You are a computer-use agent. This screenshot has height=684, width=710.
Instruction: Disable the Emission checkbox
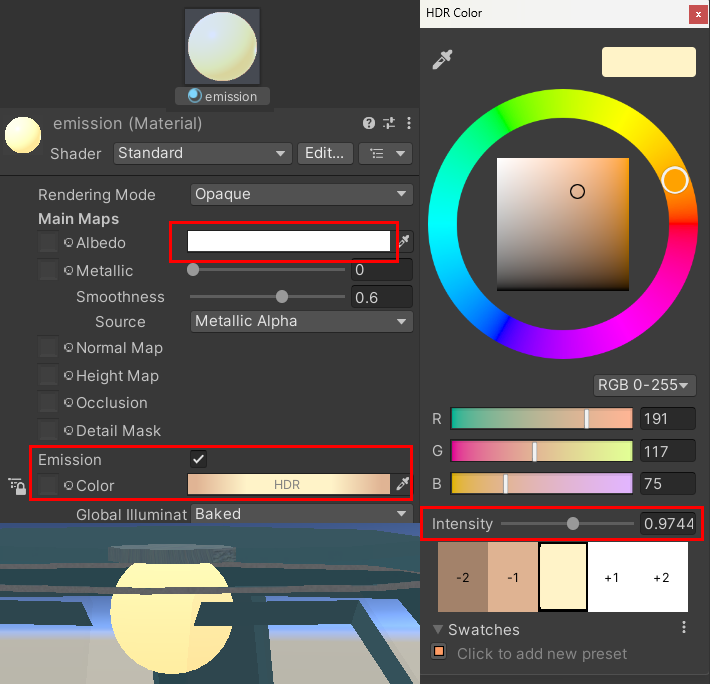click(199, 459)
